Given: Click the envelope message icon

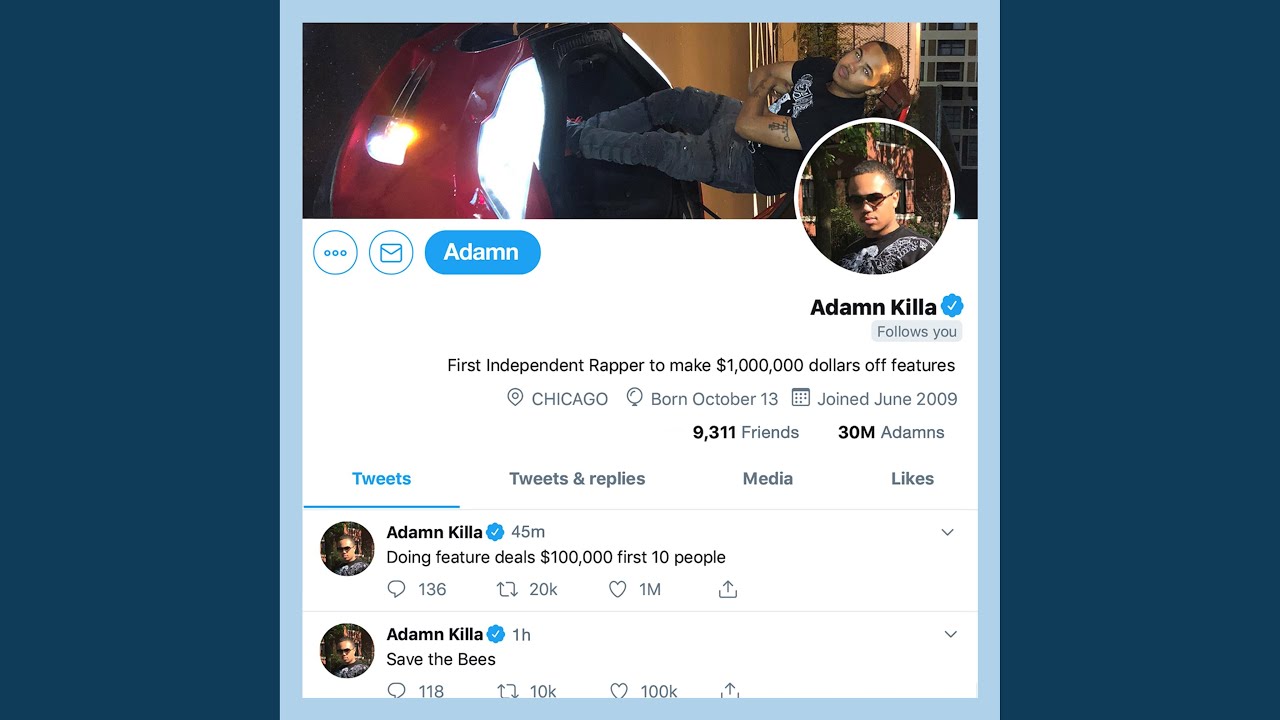Looking at the screenshot, I should coord(391,253).
